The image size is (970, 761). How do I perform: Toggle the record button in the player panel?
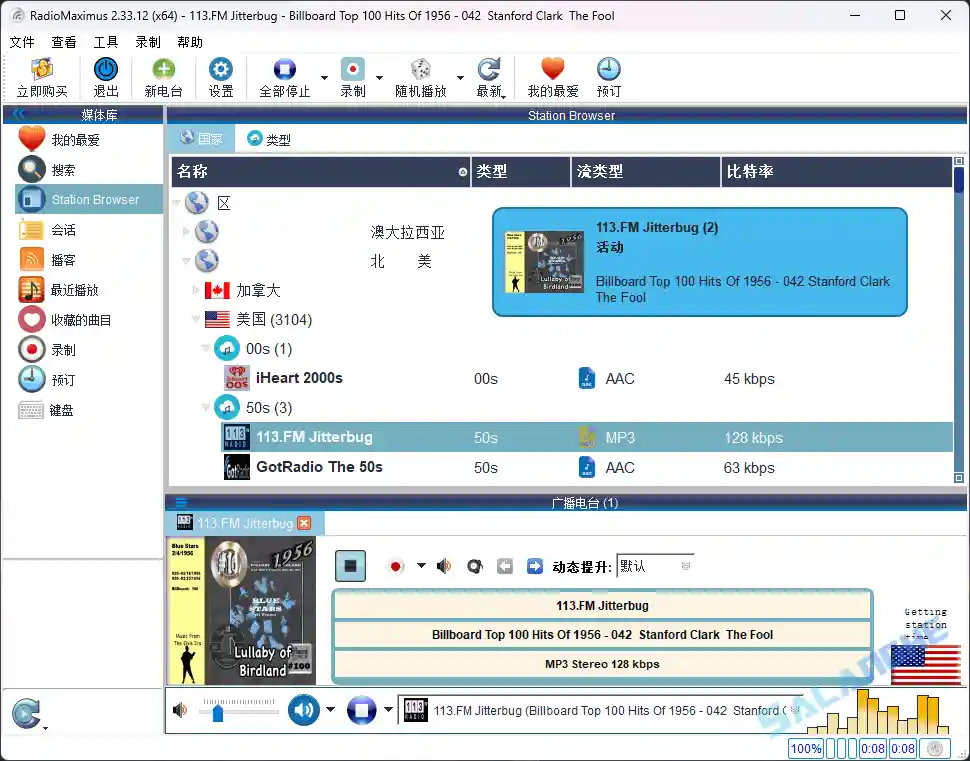tap(396, 566)
